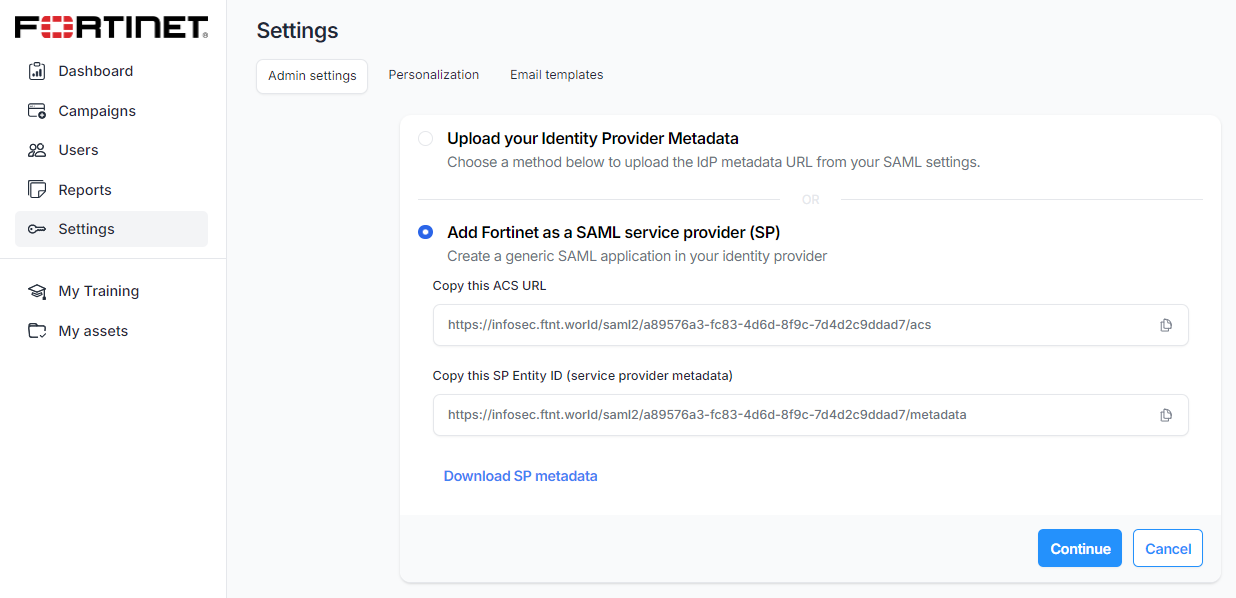The image size is (1236, 598).
Task: Click inside the ACS URL field
Action: coord(780,325)
